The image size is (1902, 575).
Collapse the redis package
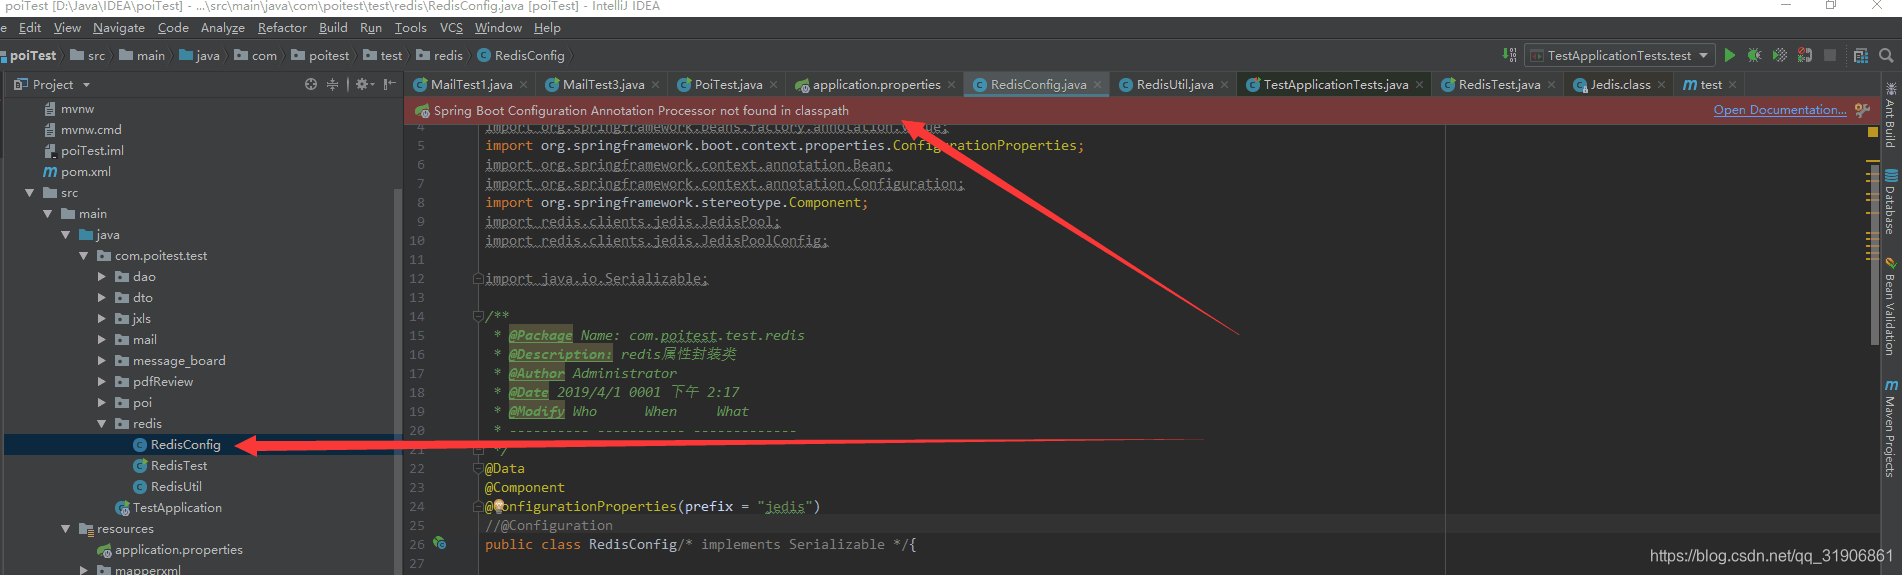(102, 423)
